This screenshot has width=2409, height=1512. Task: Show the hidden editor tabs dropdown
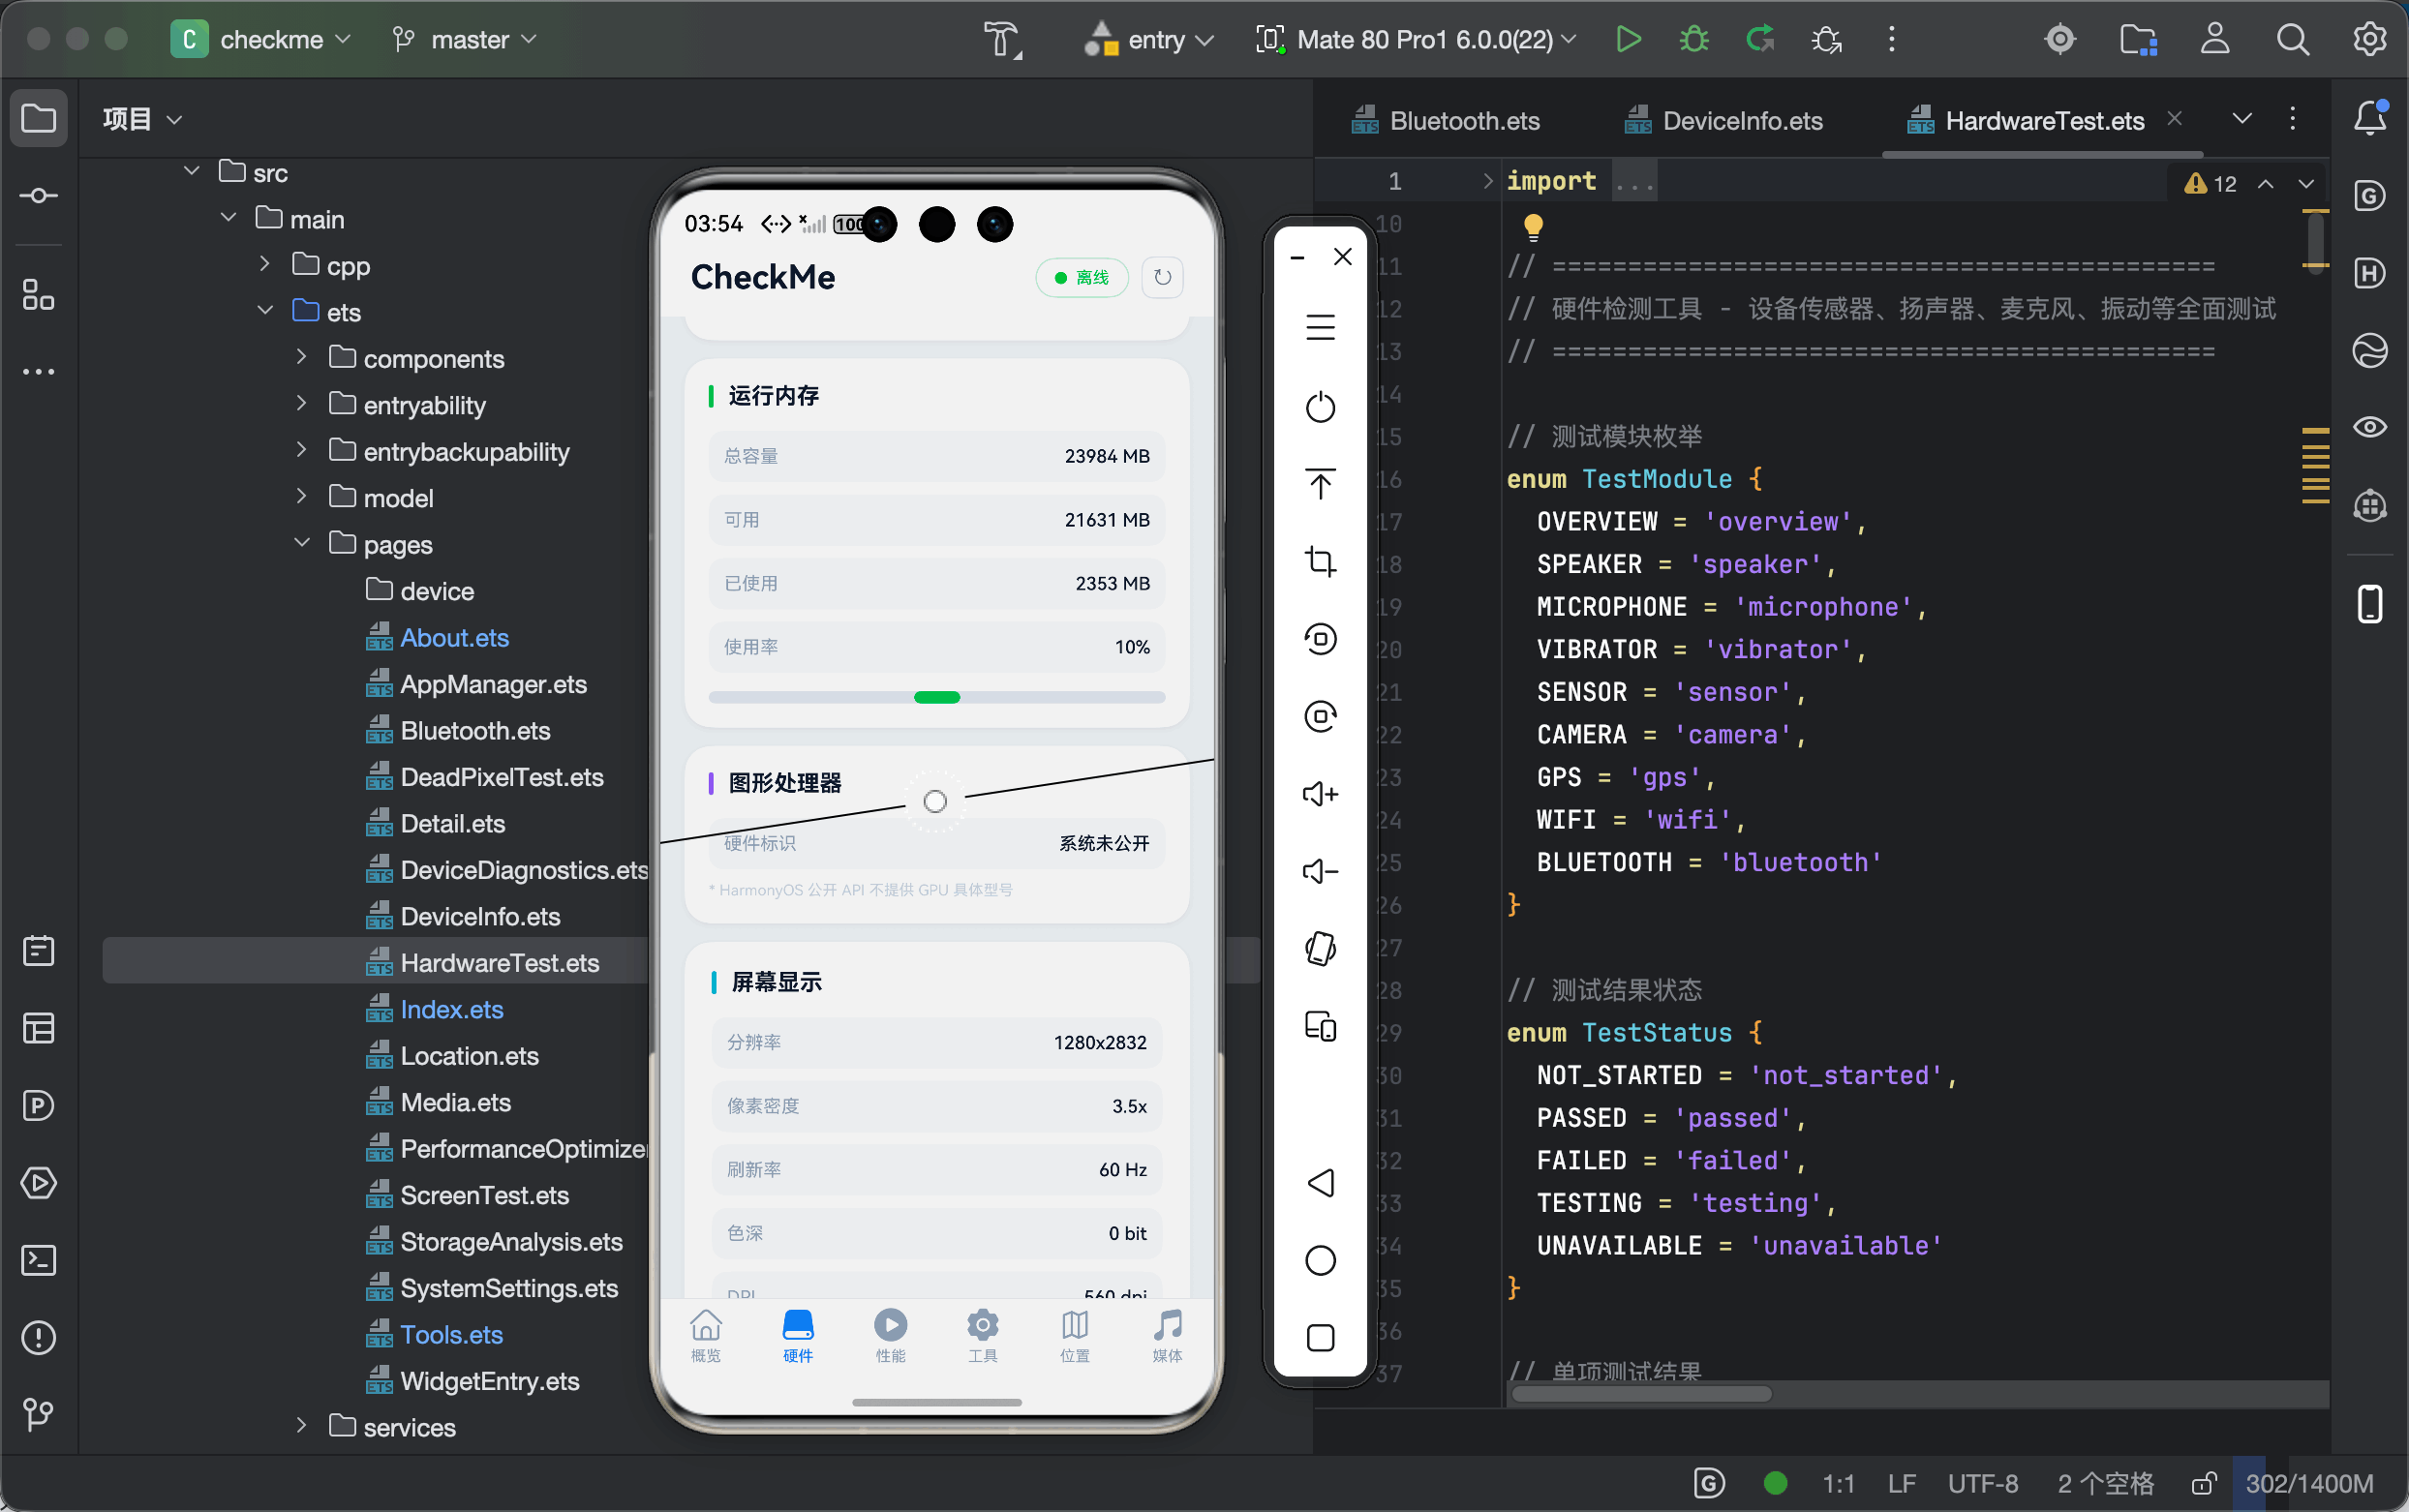pos(2242,119)
